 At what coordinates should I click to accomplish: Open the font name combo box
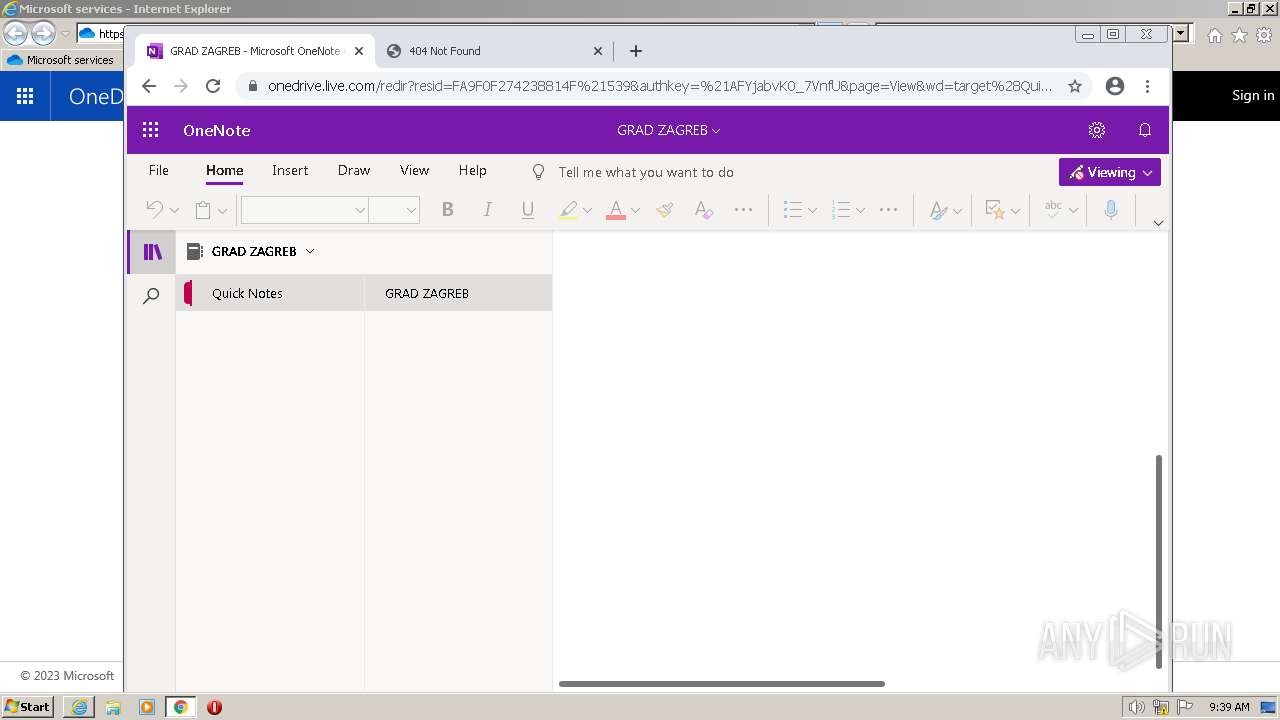tap(304, 209)
